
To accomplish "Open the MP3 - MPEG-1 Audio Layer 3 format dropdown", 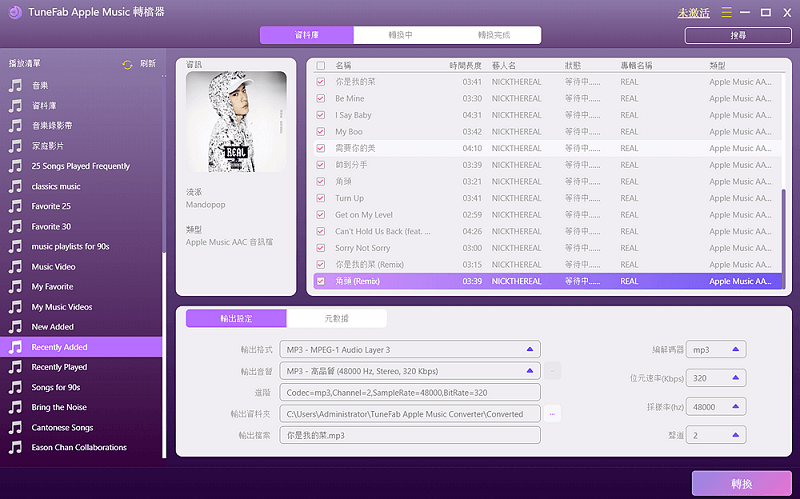I will pyautogui.click(x=410, y=350).
